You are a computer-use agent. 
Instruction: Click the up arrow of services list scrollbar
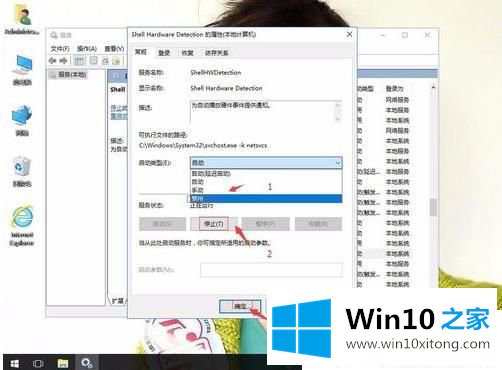(433, 87)
